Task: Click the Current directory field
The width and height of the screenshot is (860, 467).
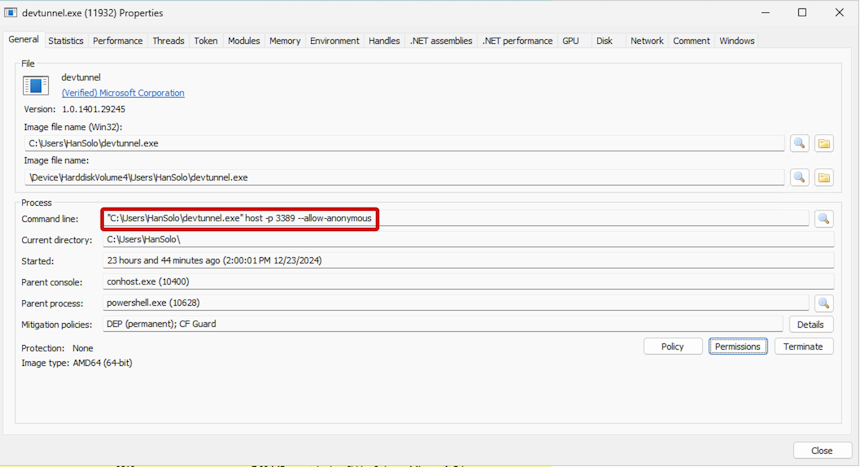Action: point(468,240)
